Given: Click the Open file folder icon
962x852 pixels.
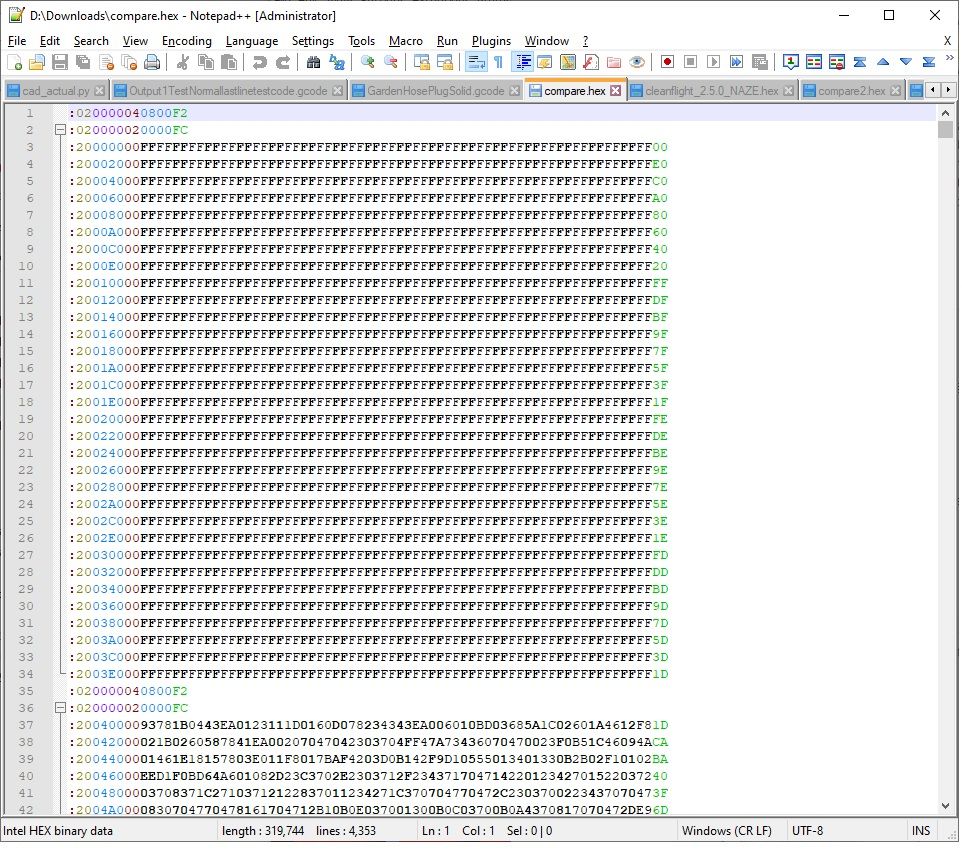Looking at the screenshot, I should pyautogui.click(x=37, y=62).
